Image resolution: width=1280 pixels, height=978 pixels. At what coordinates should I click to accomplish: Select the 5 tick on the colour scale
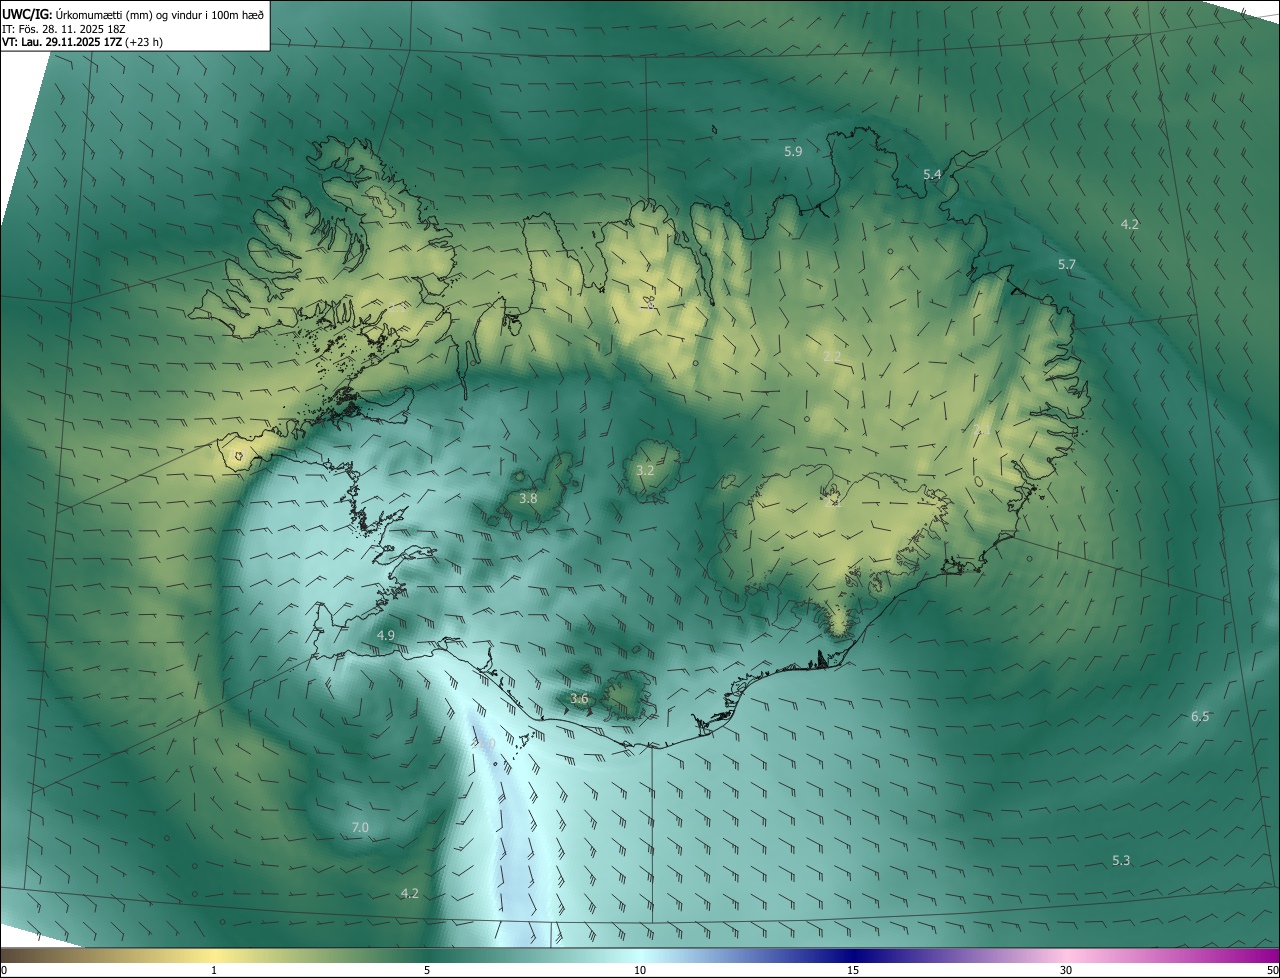pyautogui.click(x=427, y=970)
